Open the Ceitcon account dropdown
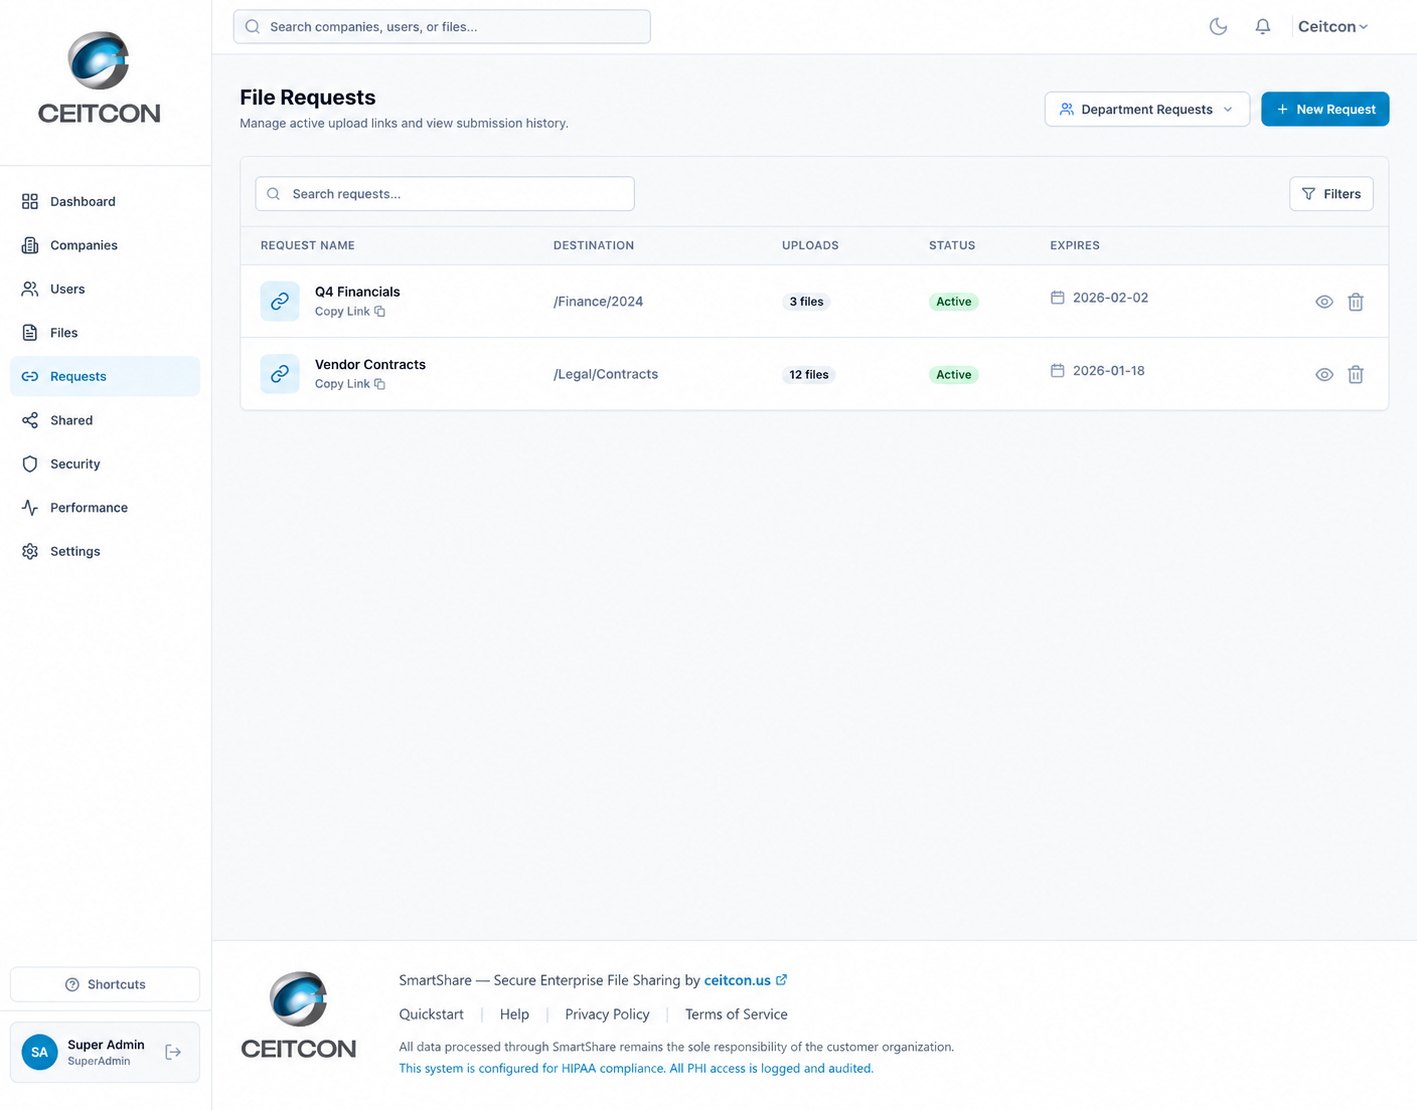 pos(1332,27)
